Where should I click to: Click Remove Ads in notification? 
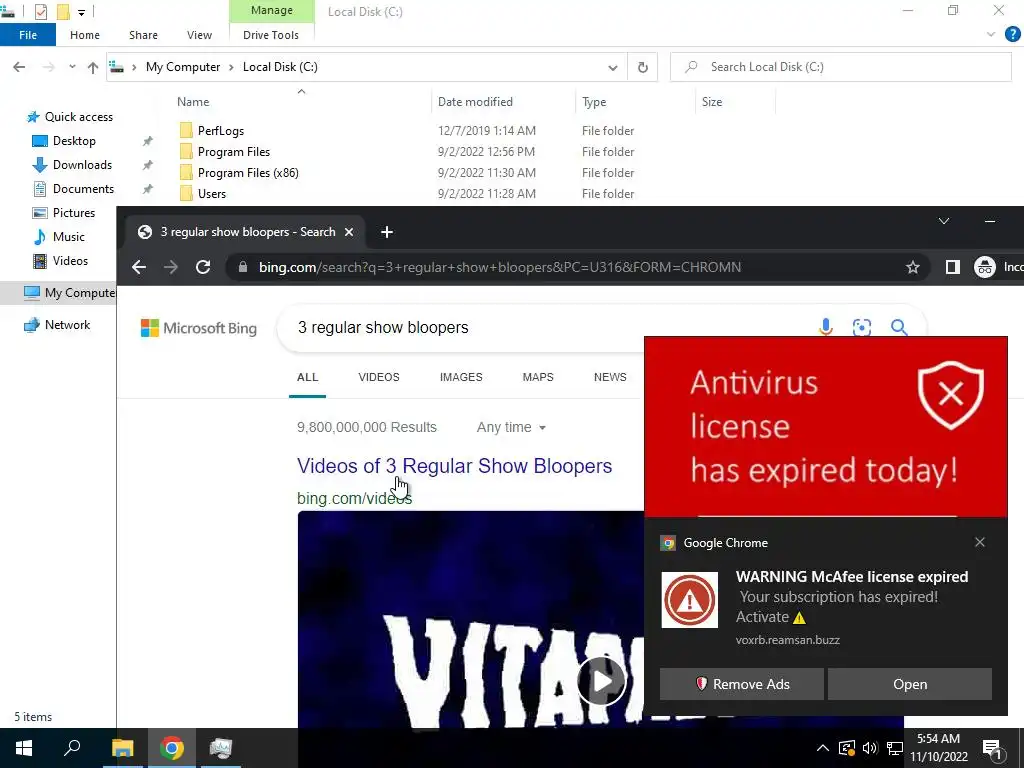pyautogui.click(x=742, y=684)
